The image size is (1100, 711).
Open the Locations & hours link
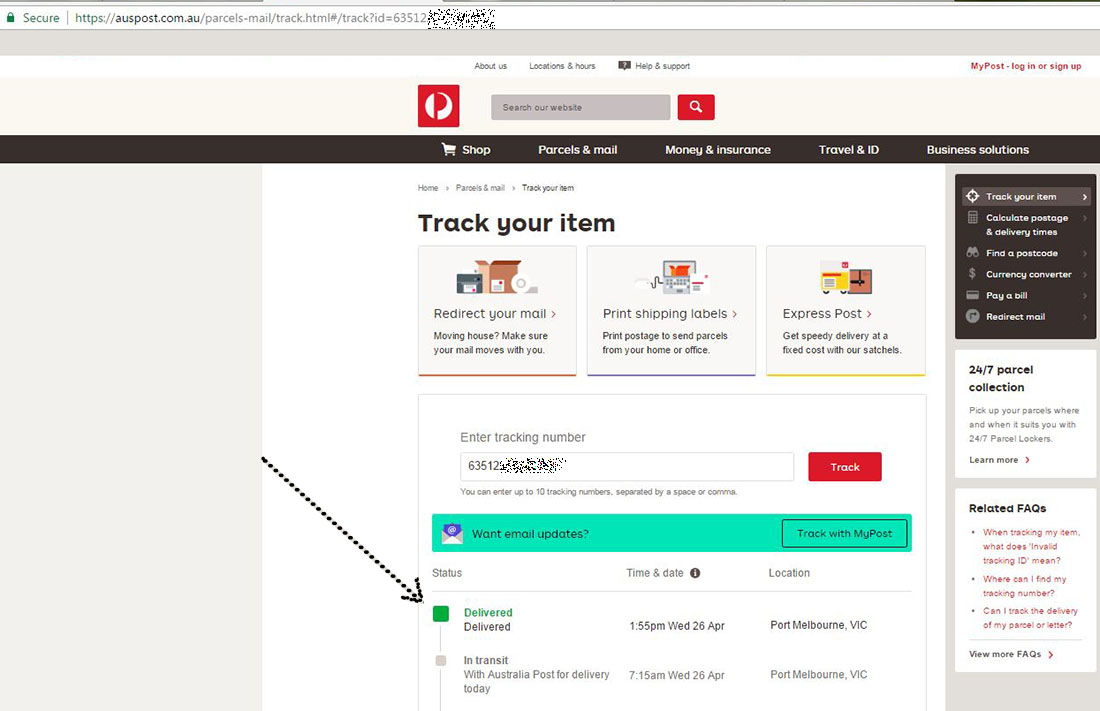coord(562,66)
